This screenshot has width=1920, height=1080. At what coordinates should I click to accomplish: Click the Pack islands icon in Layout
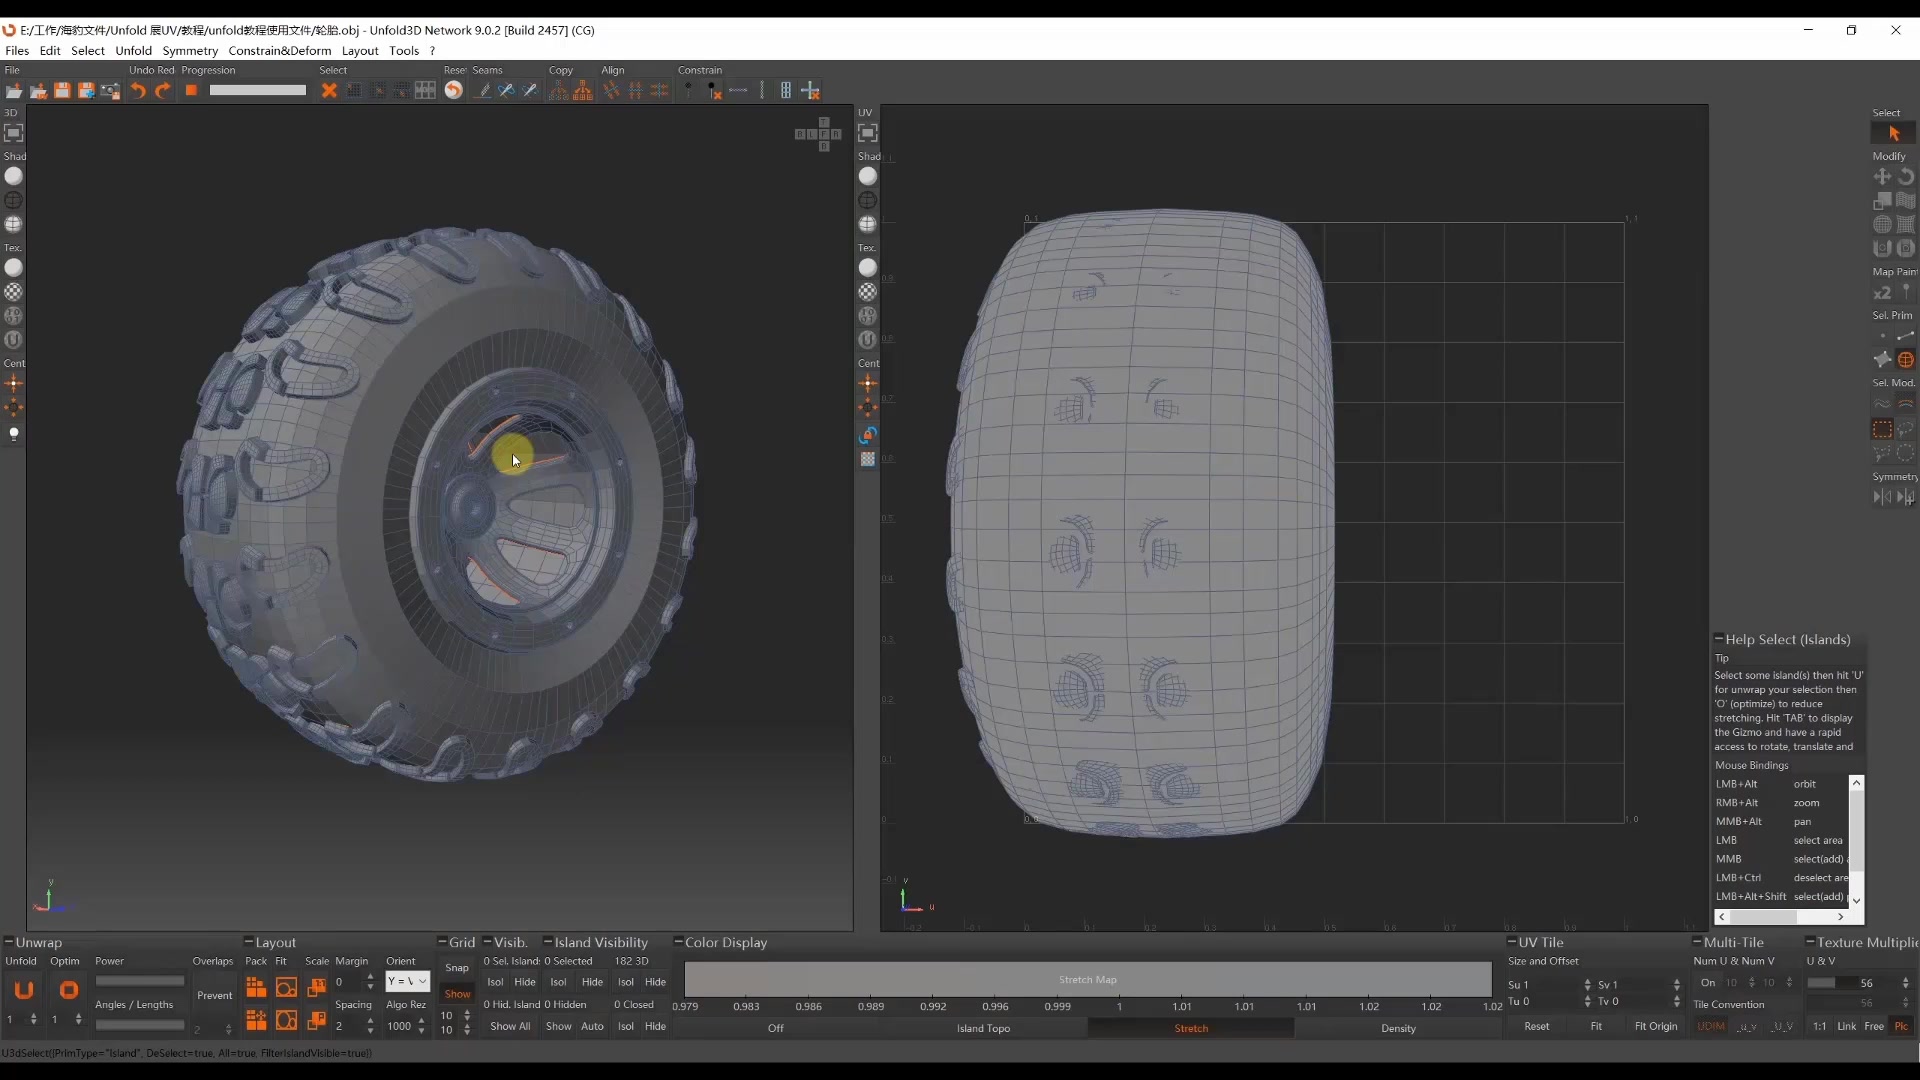coord(256,988)
